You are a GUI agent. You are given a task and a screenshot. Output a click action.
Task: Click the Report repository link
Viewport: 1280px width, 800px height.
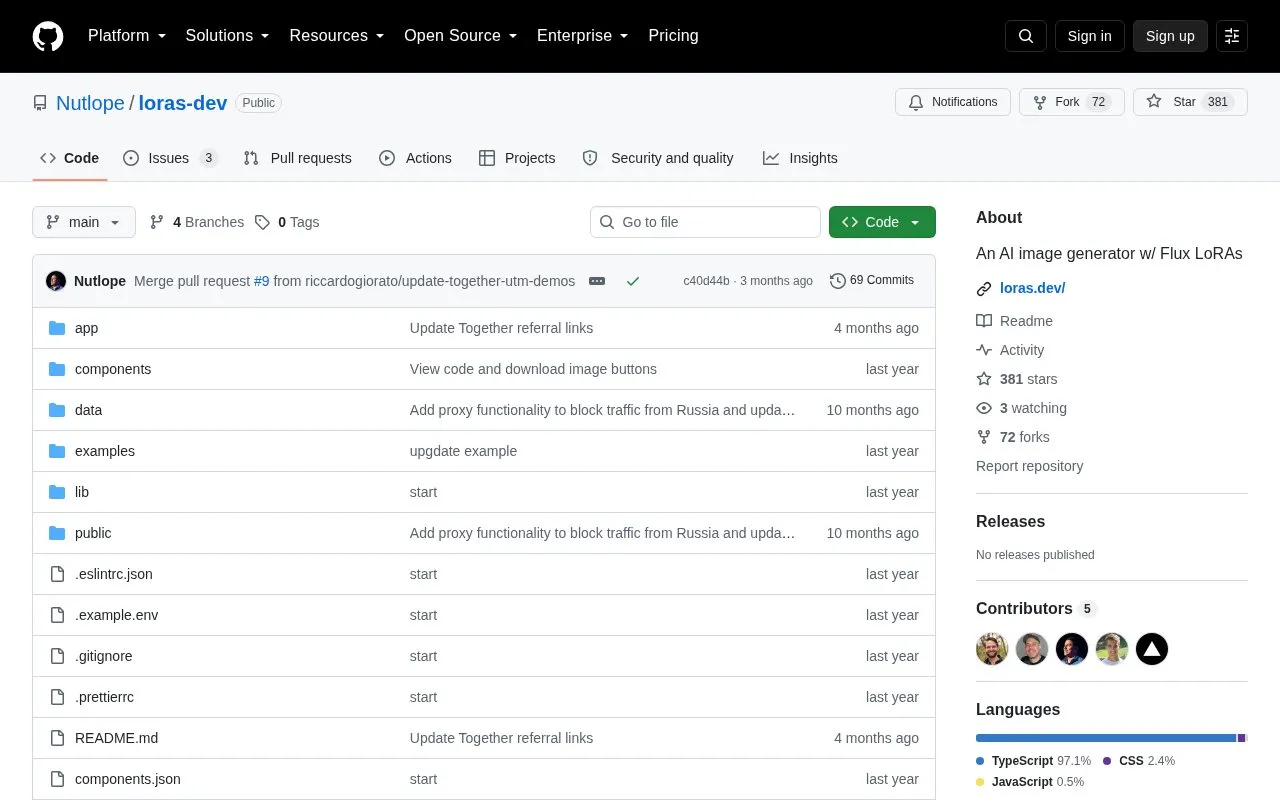pyautogui.click(x=1029, y=466)
